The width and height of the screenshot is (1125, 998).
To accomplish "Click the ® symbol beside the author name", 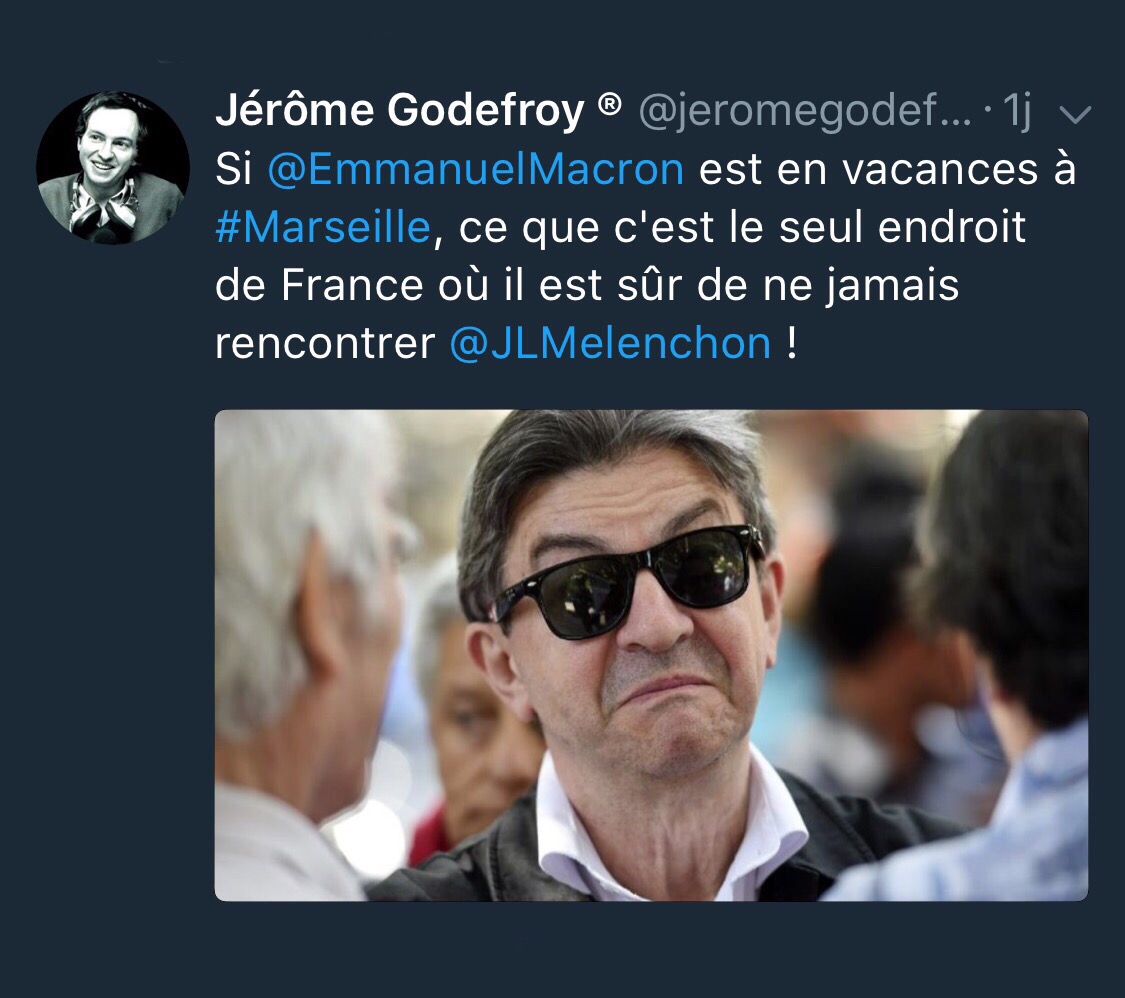I will pos(609,105).
